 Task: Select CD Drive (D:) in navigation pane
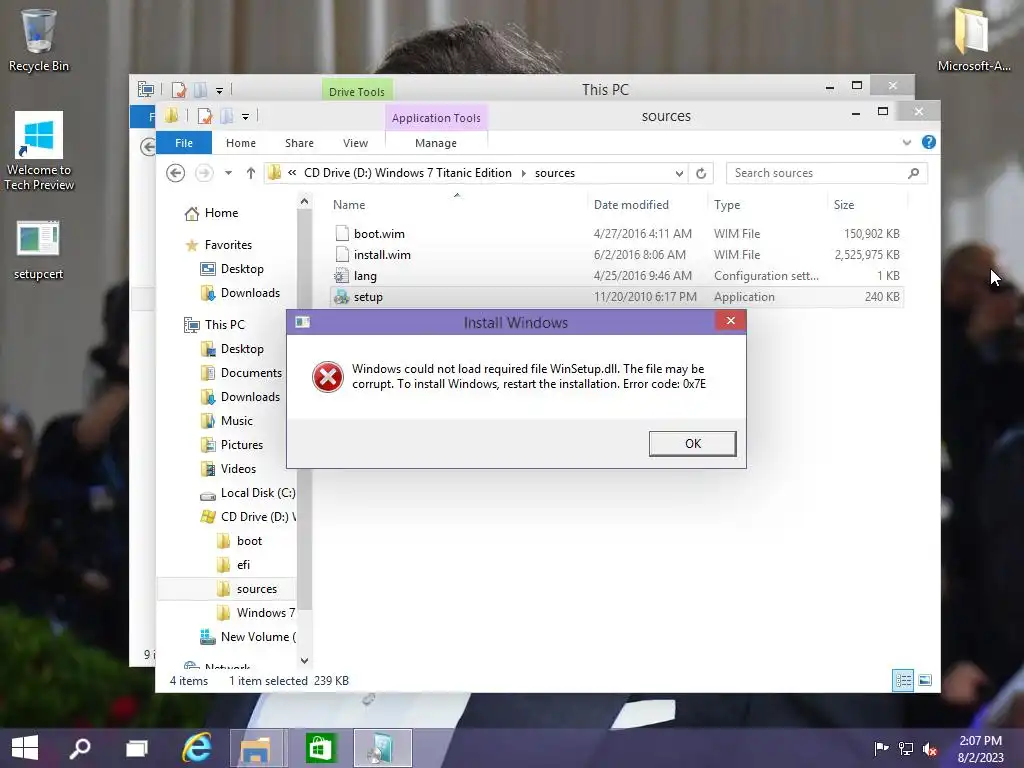click(258, 517)
